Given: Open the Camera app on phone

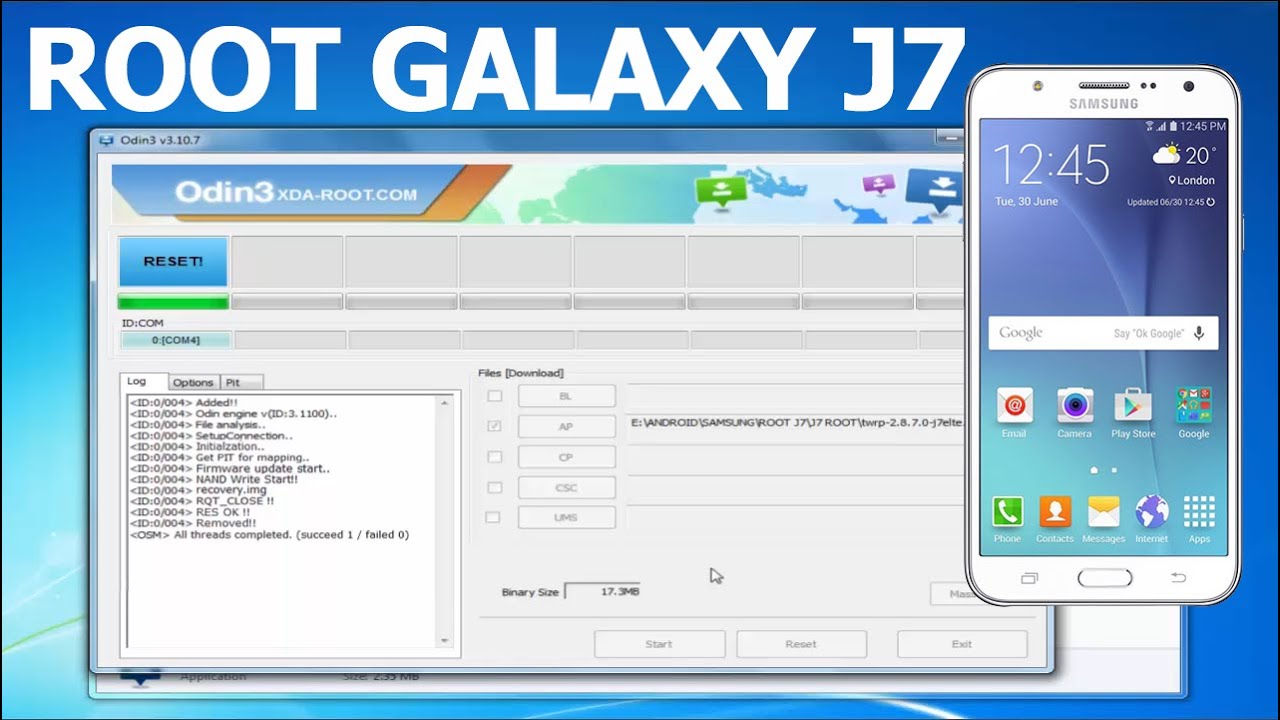Looking at the screenshot, I should [x=1074, y=412].
